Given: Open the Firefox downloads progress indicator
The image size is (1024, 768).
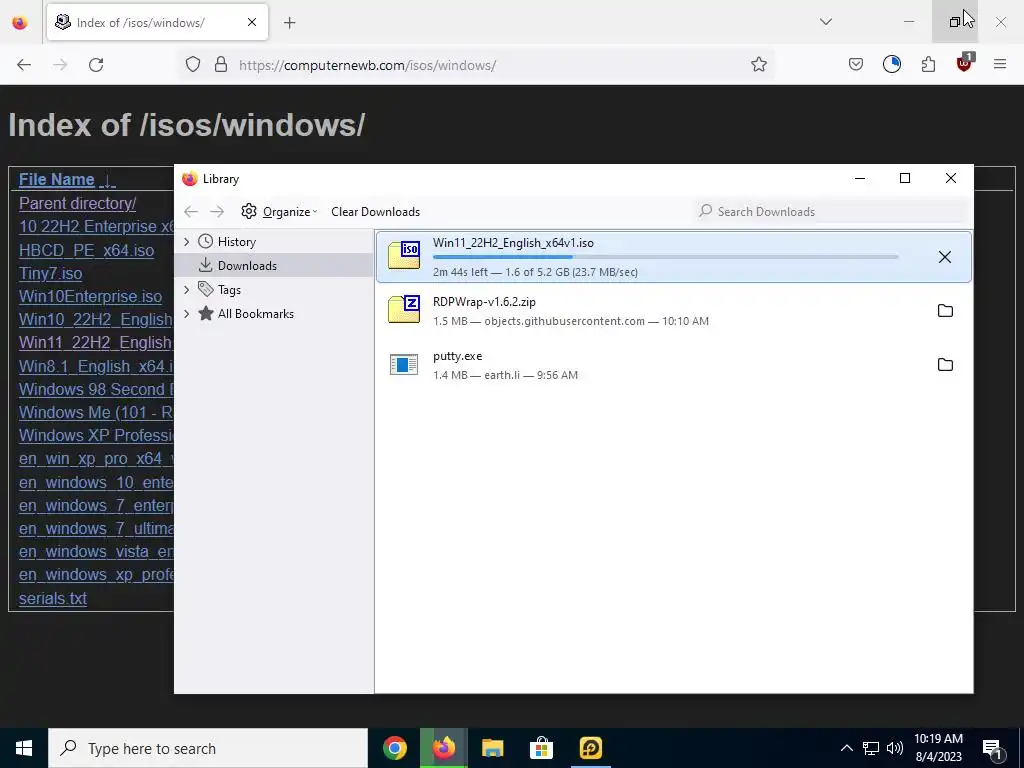Looking at the screenshot, I should pyautogui.click(x=891, y=64).
